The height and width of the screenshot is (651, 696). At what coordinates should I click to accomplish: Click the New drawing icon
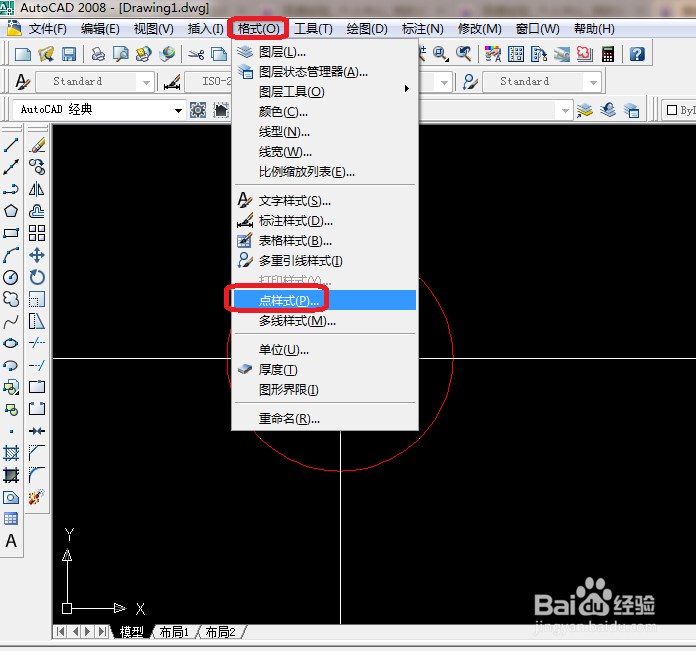pos(23,54)
